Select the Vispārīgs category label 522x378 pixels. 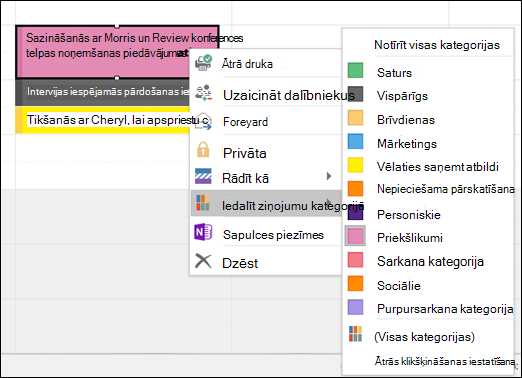click(x=402, y=96)
